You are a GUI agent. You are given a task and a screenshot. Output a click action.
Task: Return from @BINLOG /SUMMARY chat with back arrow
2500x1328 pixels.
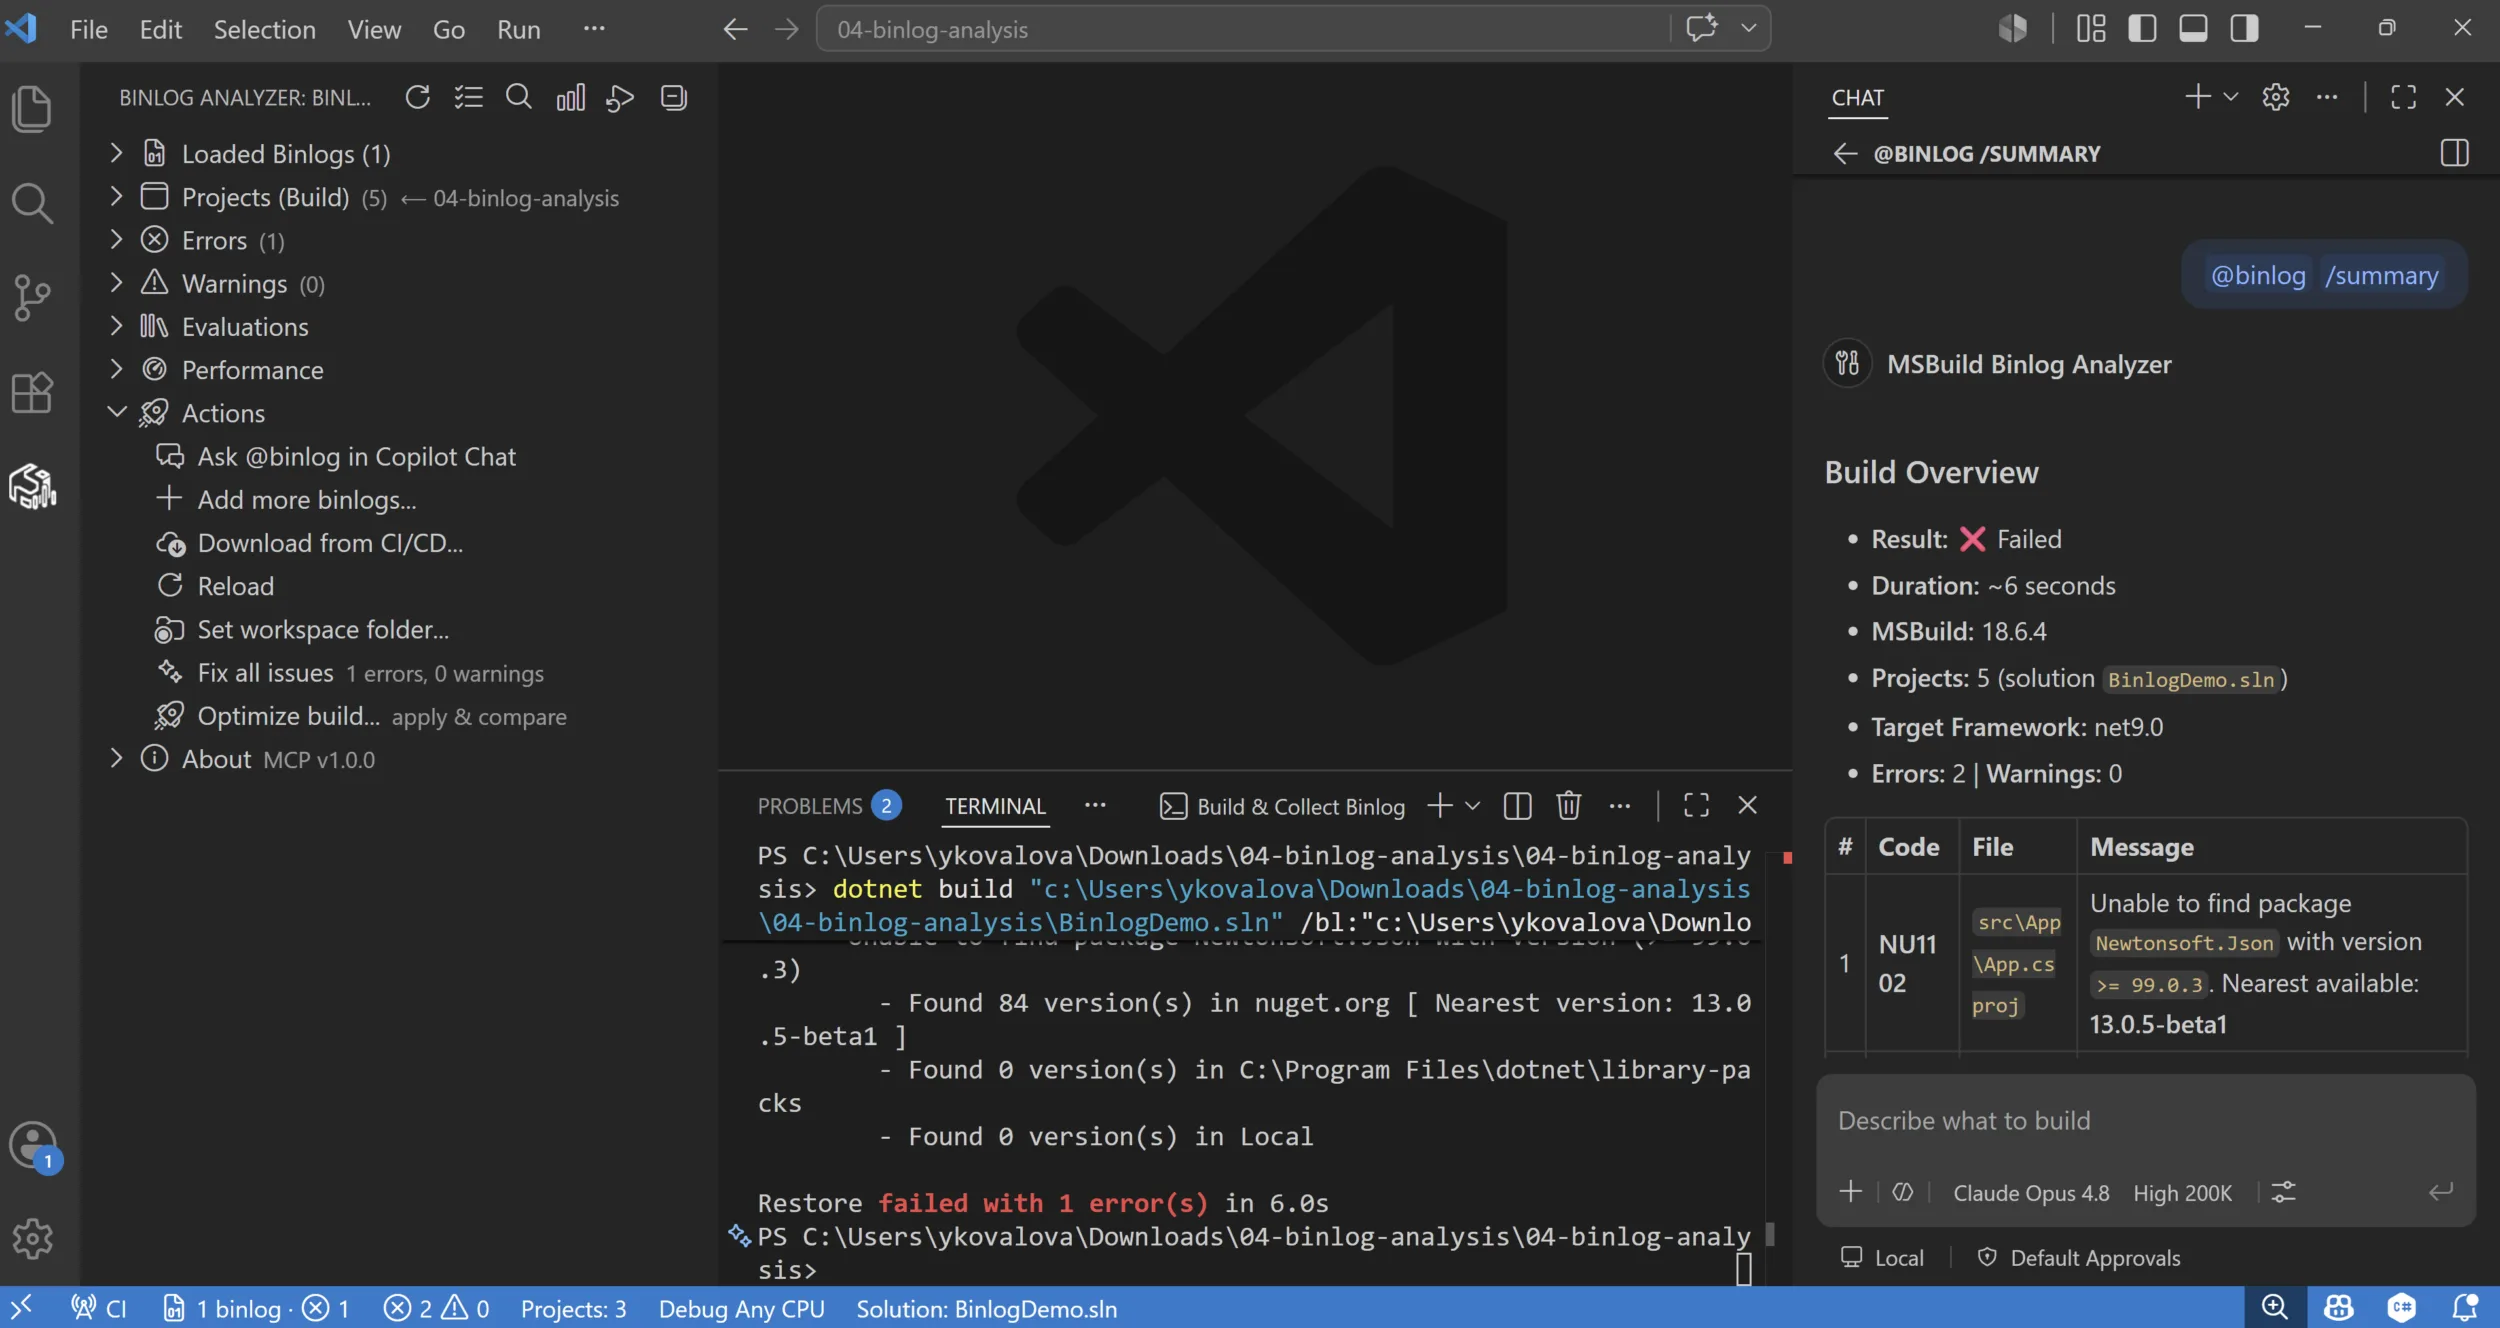coord(1845,153)
